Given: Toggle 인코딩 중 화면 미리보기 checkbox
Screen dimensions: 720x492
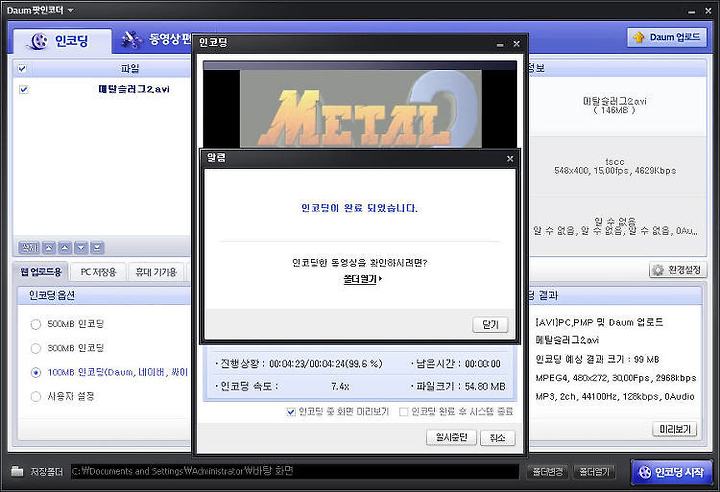Looking at the screenshot, I should click(x=291, y=412).
